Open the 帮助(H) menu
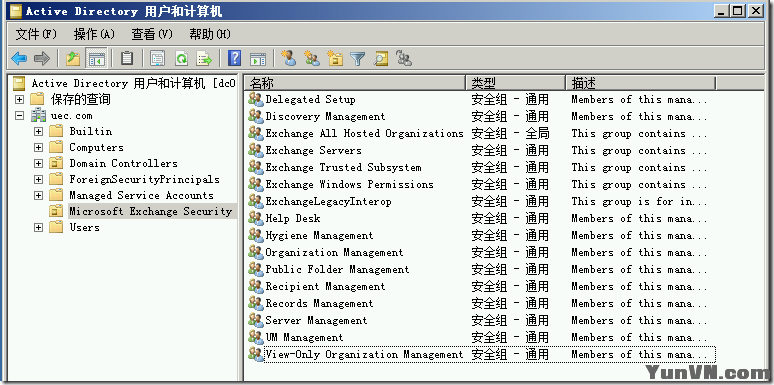This screenshot has height=385, width=774. pyautogui.click(x=210, y=34)
